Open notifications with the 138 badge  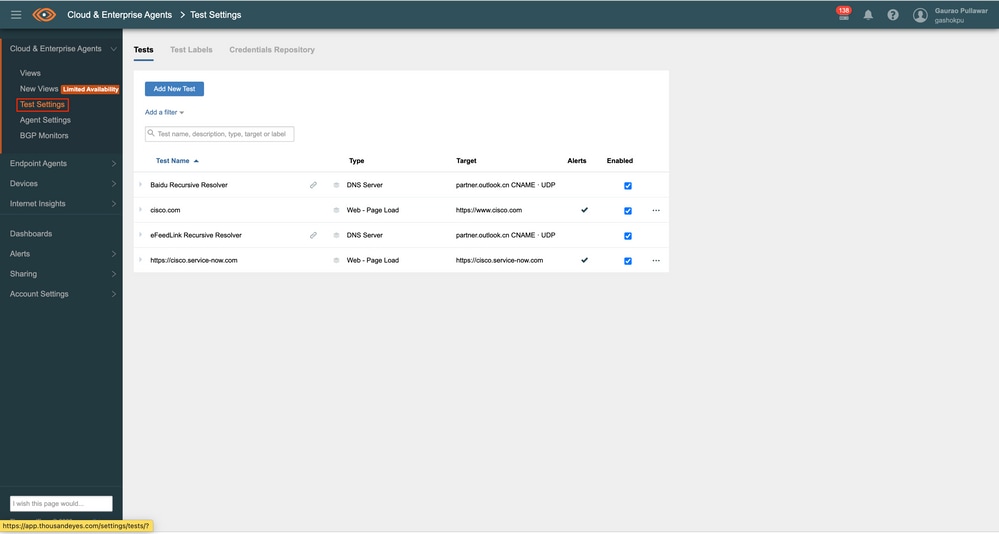tap(844, 14)
